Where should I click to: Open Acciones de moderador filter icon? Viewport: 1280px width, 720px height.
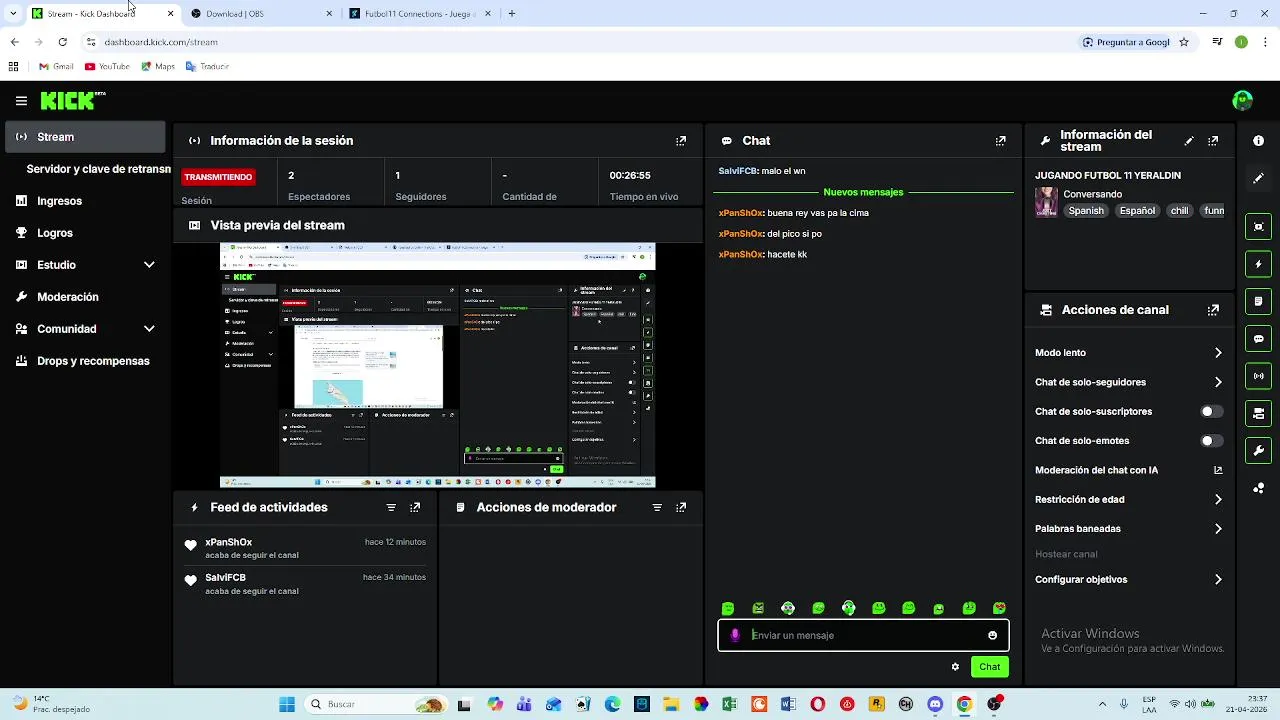pos(657,508)
